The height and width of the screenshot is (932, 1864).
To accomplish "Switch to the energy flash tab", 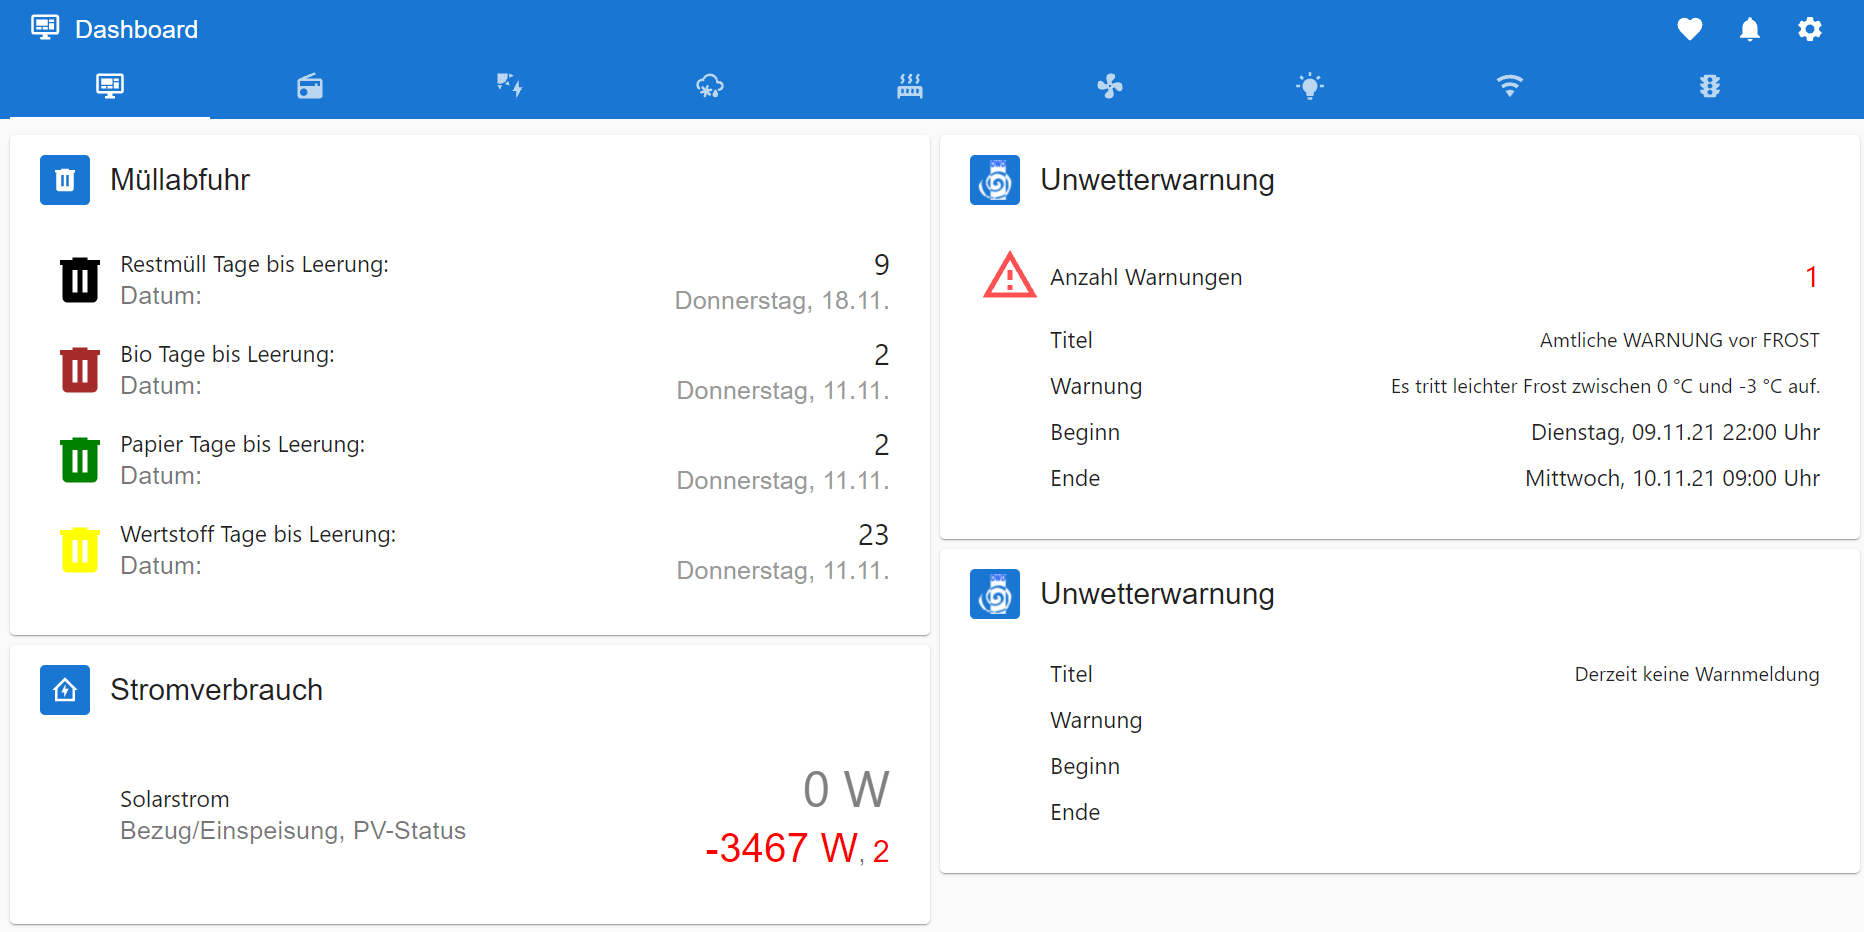I will [x=510, y=86].
